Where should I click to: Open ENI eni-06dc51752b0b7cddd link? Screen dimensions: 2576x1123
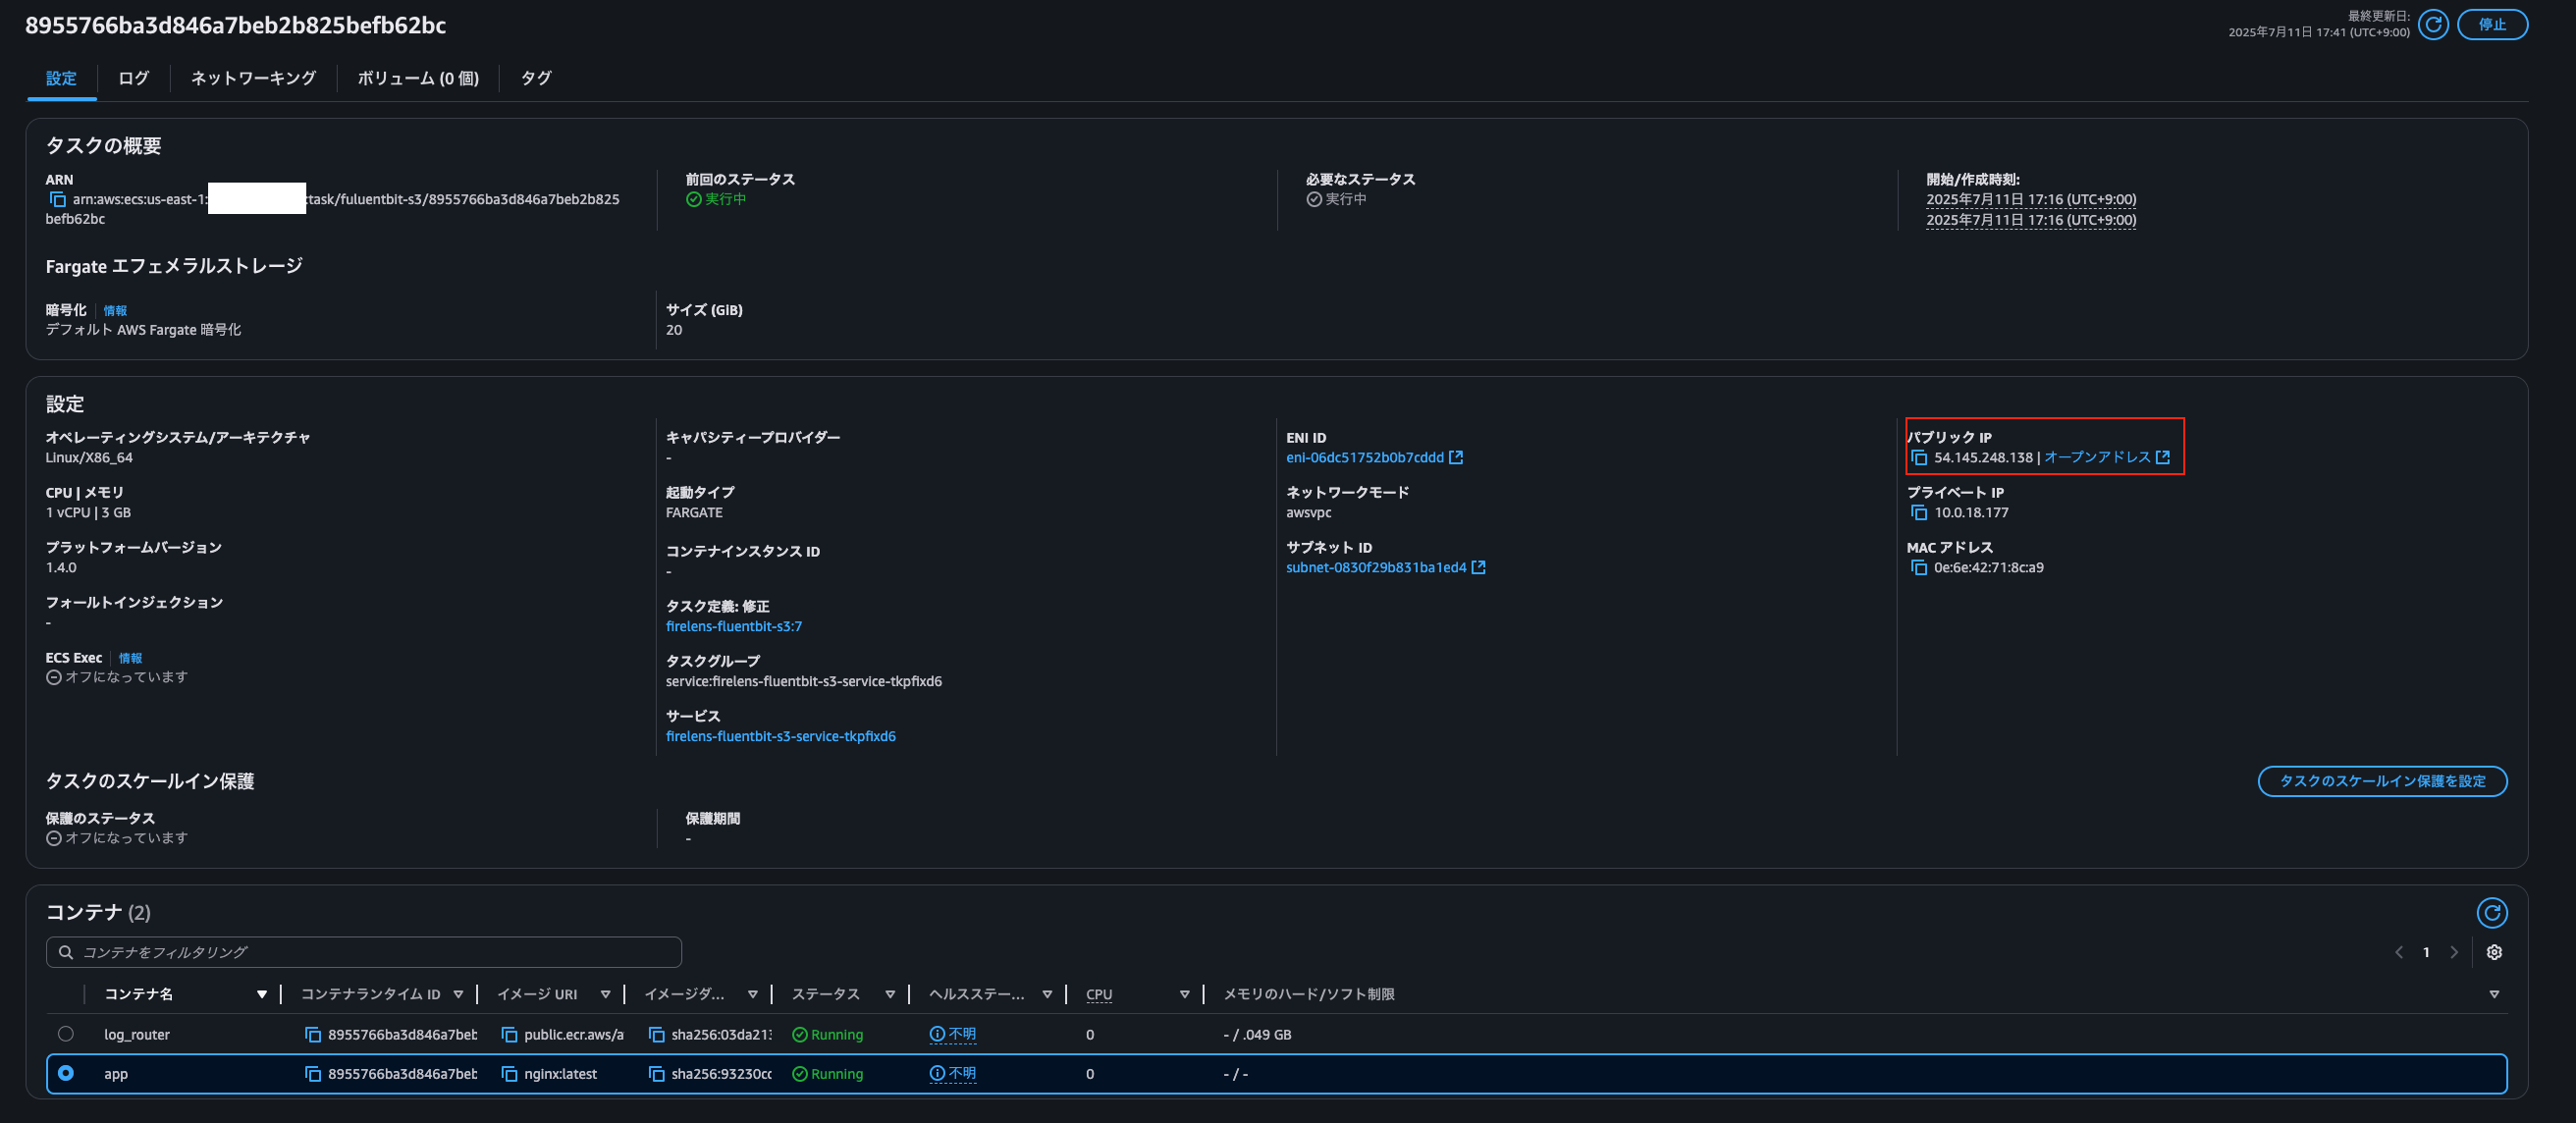1364,457
